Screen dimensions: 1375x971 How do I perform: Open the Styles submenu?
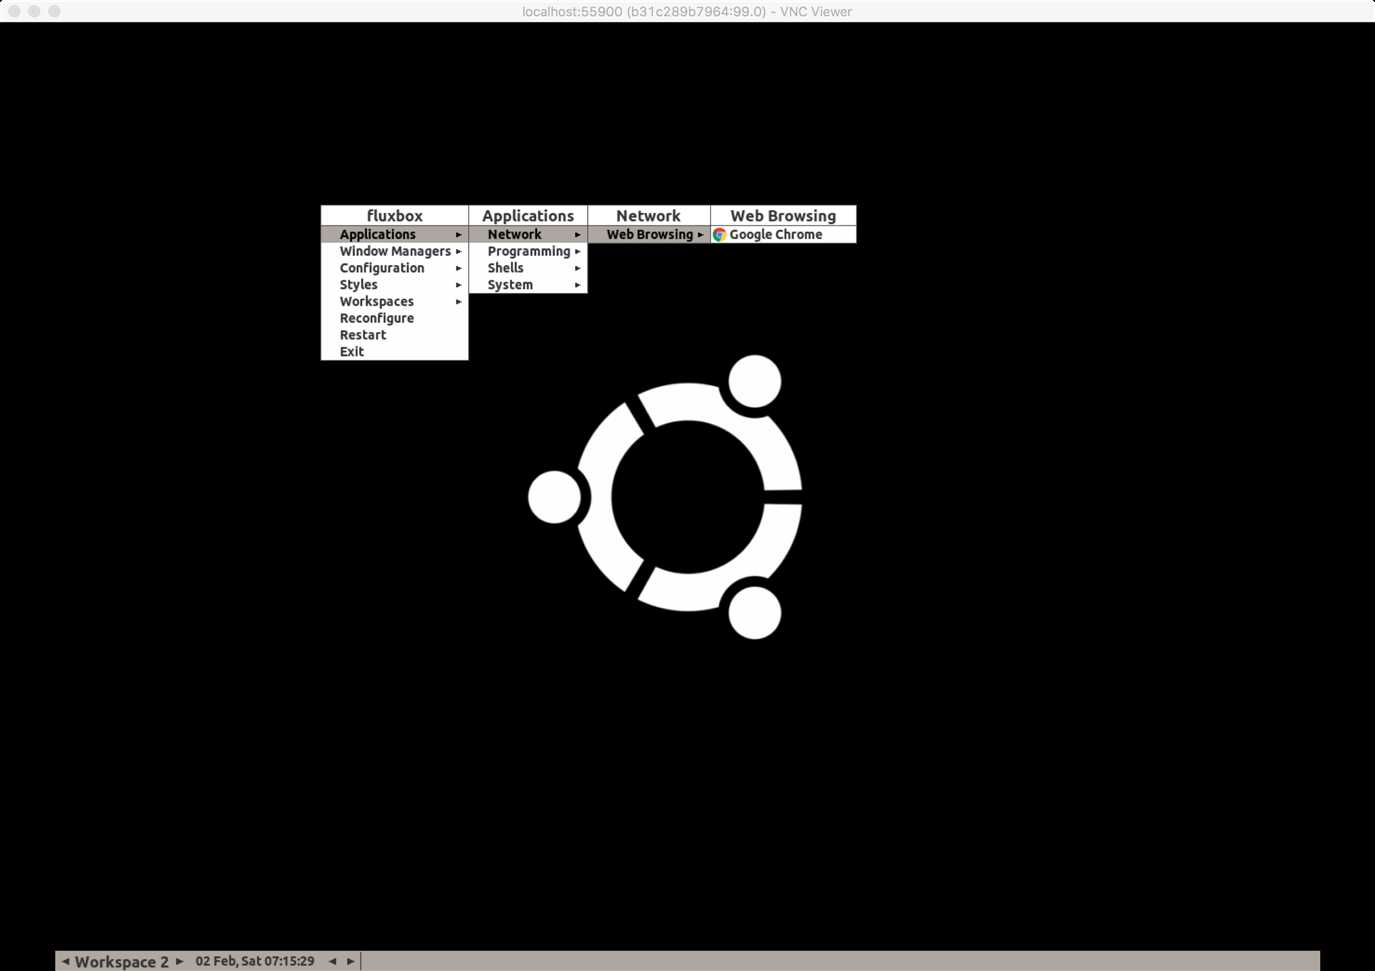click(x=394, y=285)
